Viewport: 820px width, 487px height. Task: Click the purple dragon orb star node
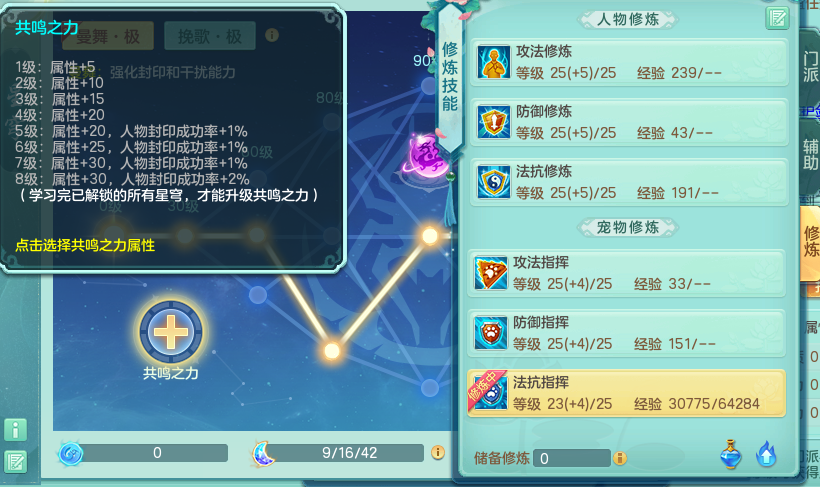click(x=426, y=156)
